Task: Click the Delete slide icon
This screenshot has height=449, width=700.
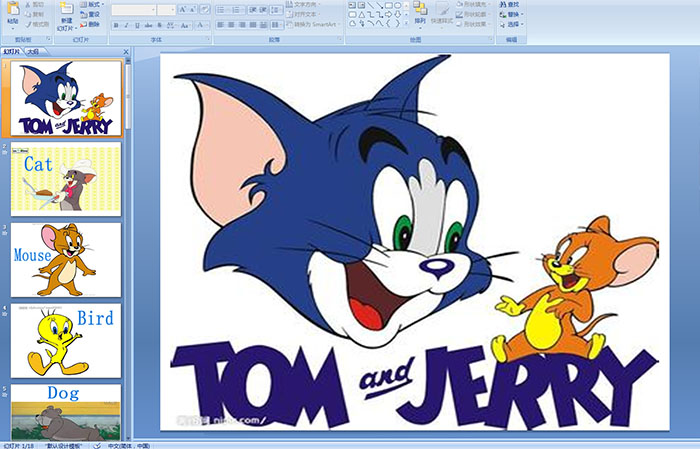Action: [83, 24]
